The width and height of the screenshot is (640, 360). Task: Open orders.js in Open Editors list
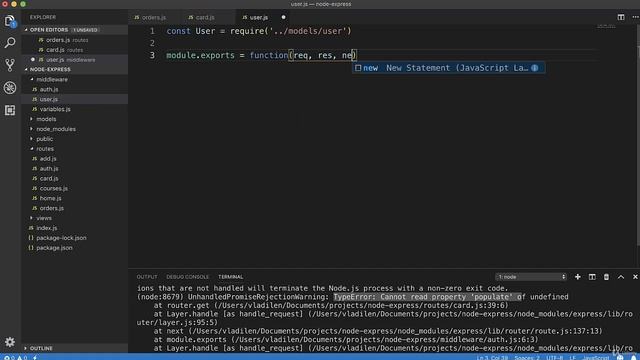click(75, 40)
